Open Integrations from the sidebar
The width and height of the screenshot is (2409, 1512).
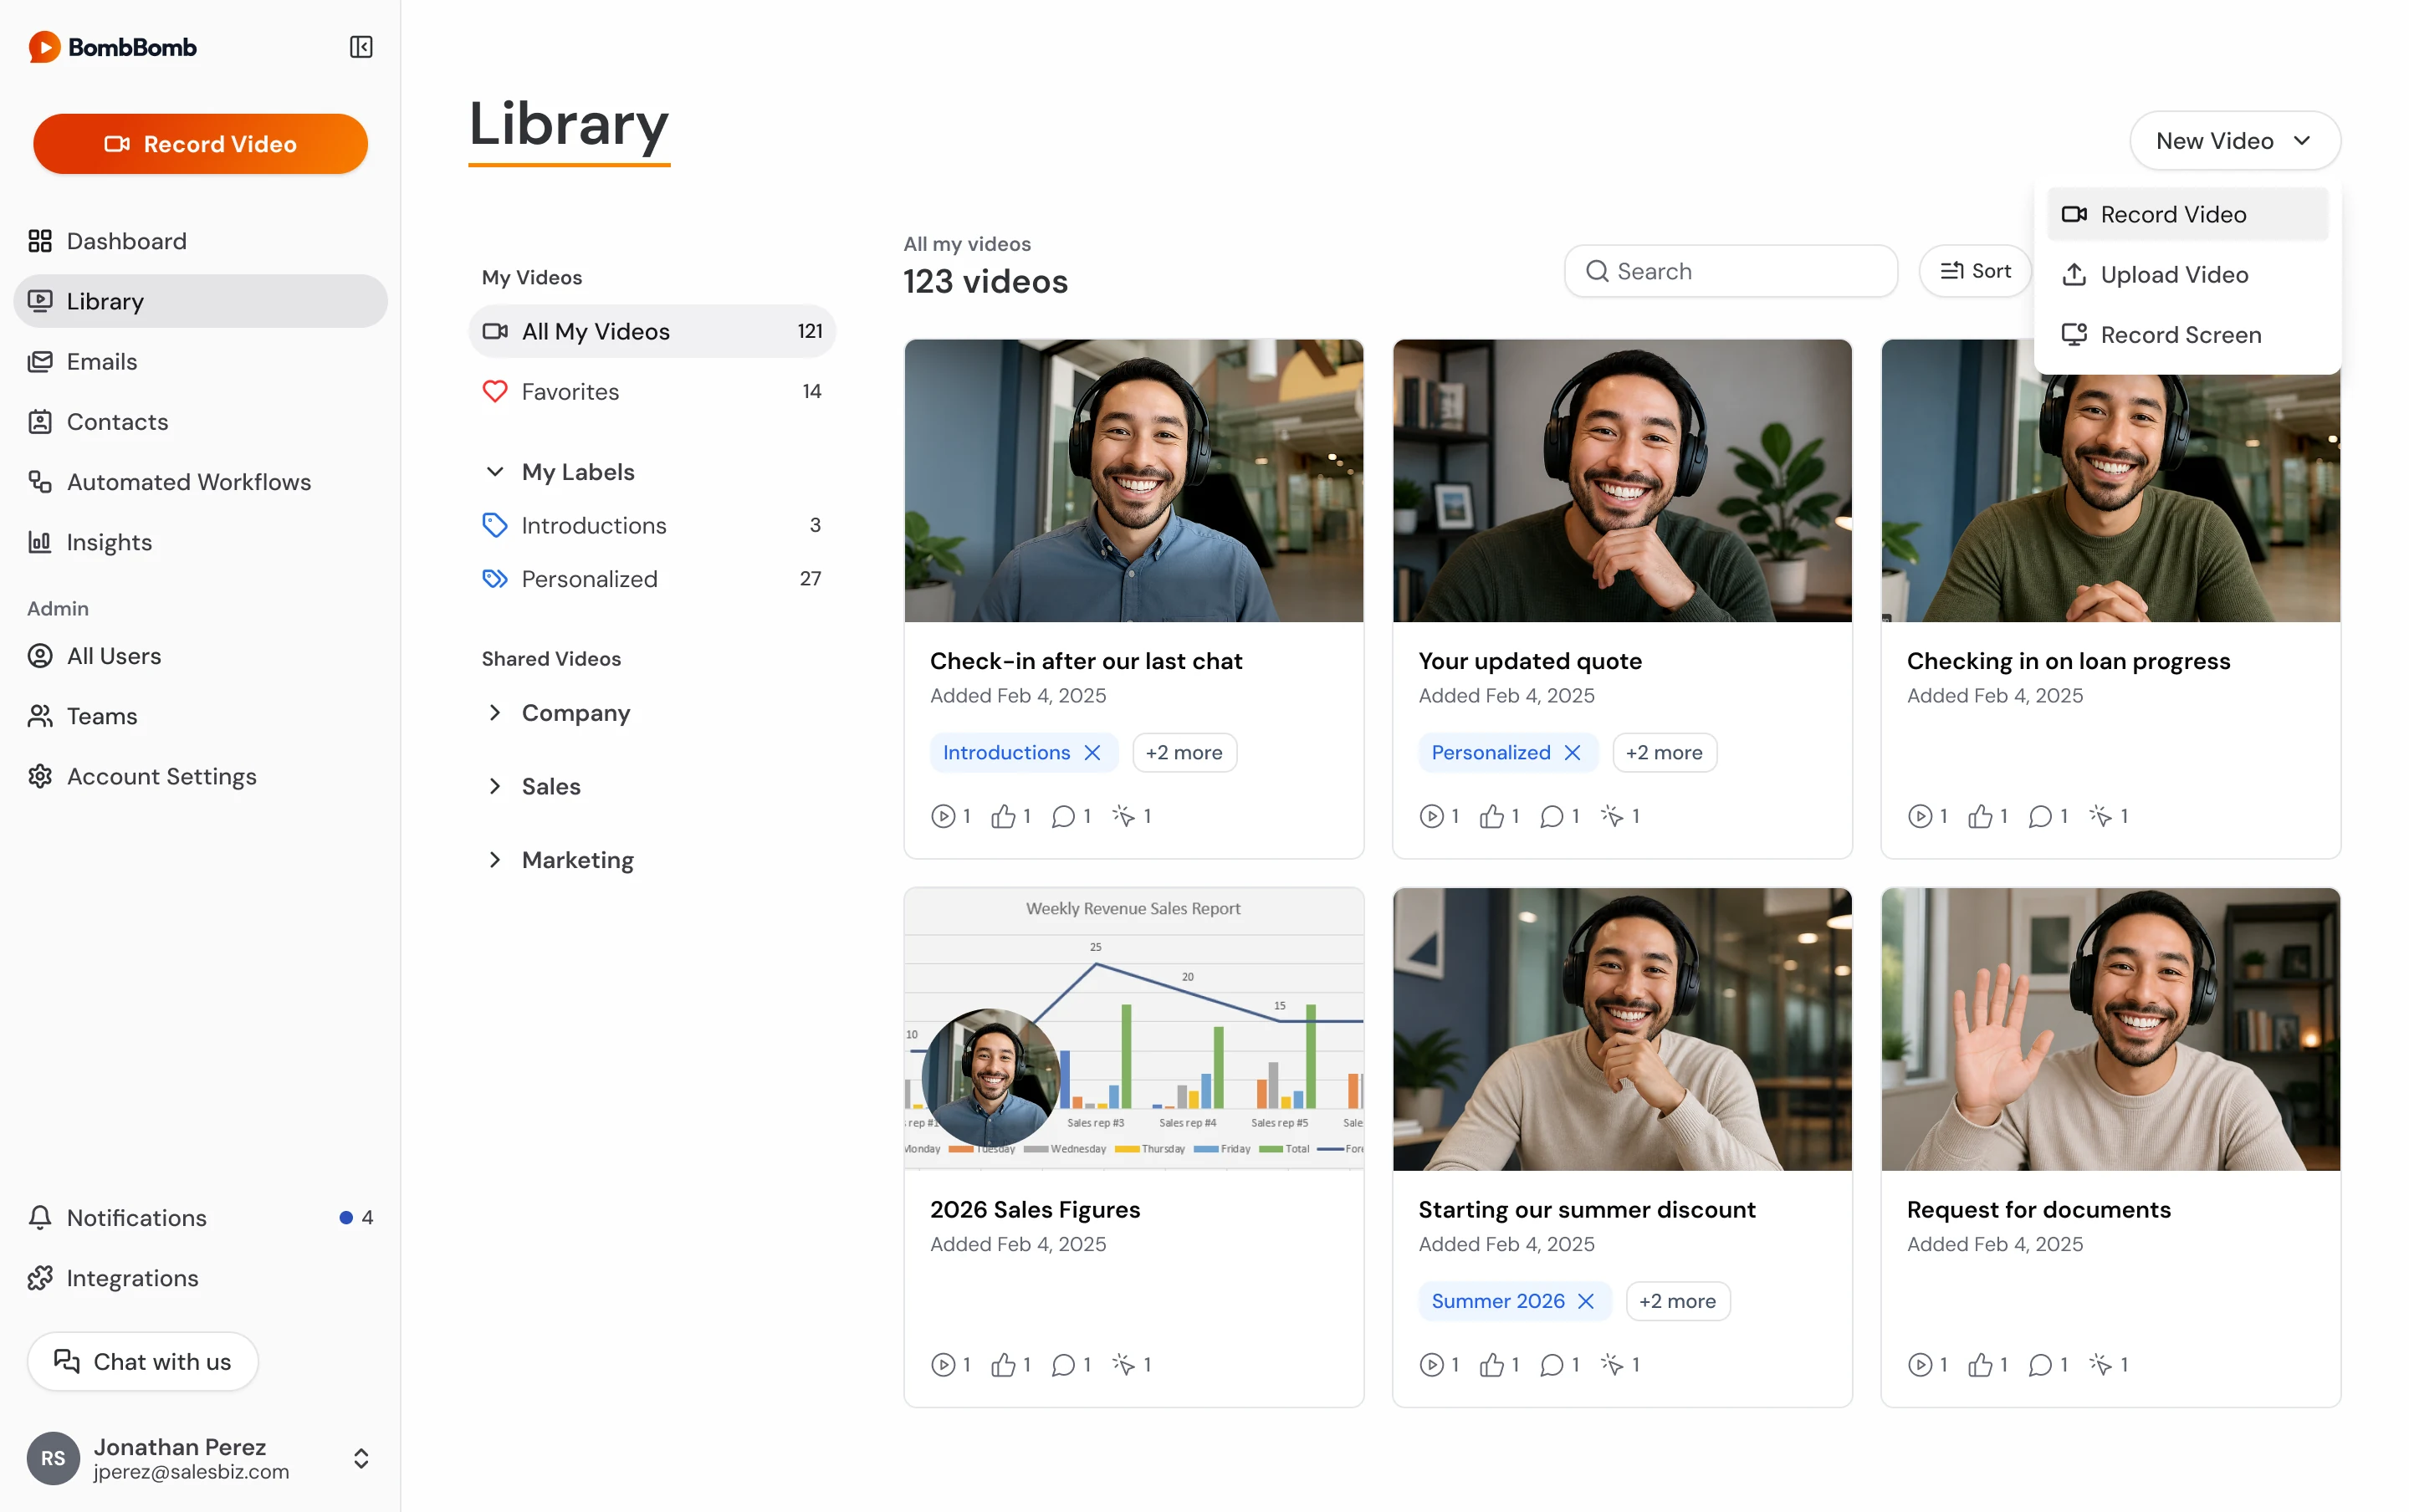[x=200, y=1278]
